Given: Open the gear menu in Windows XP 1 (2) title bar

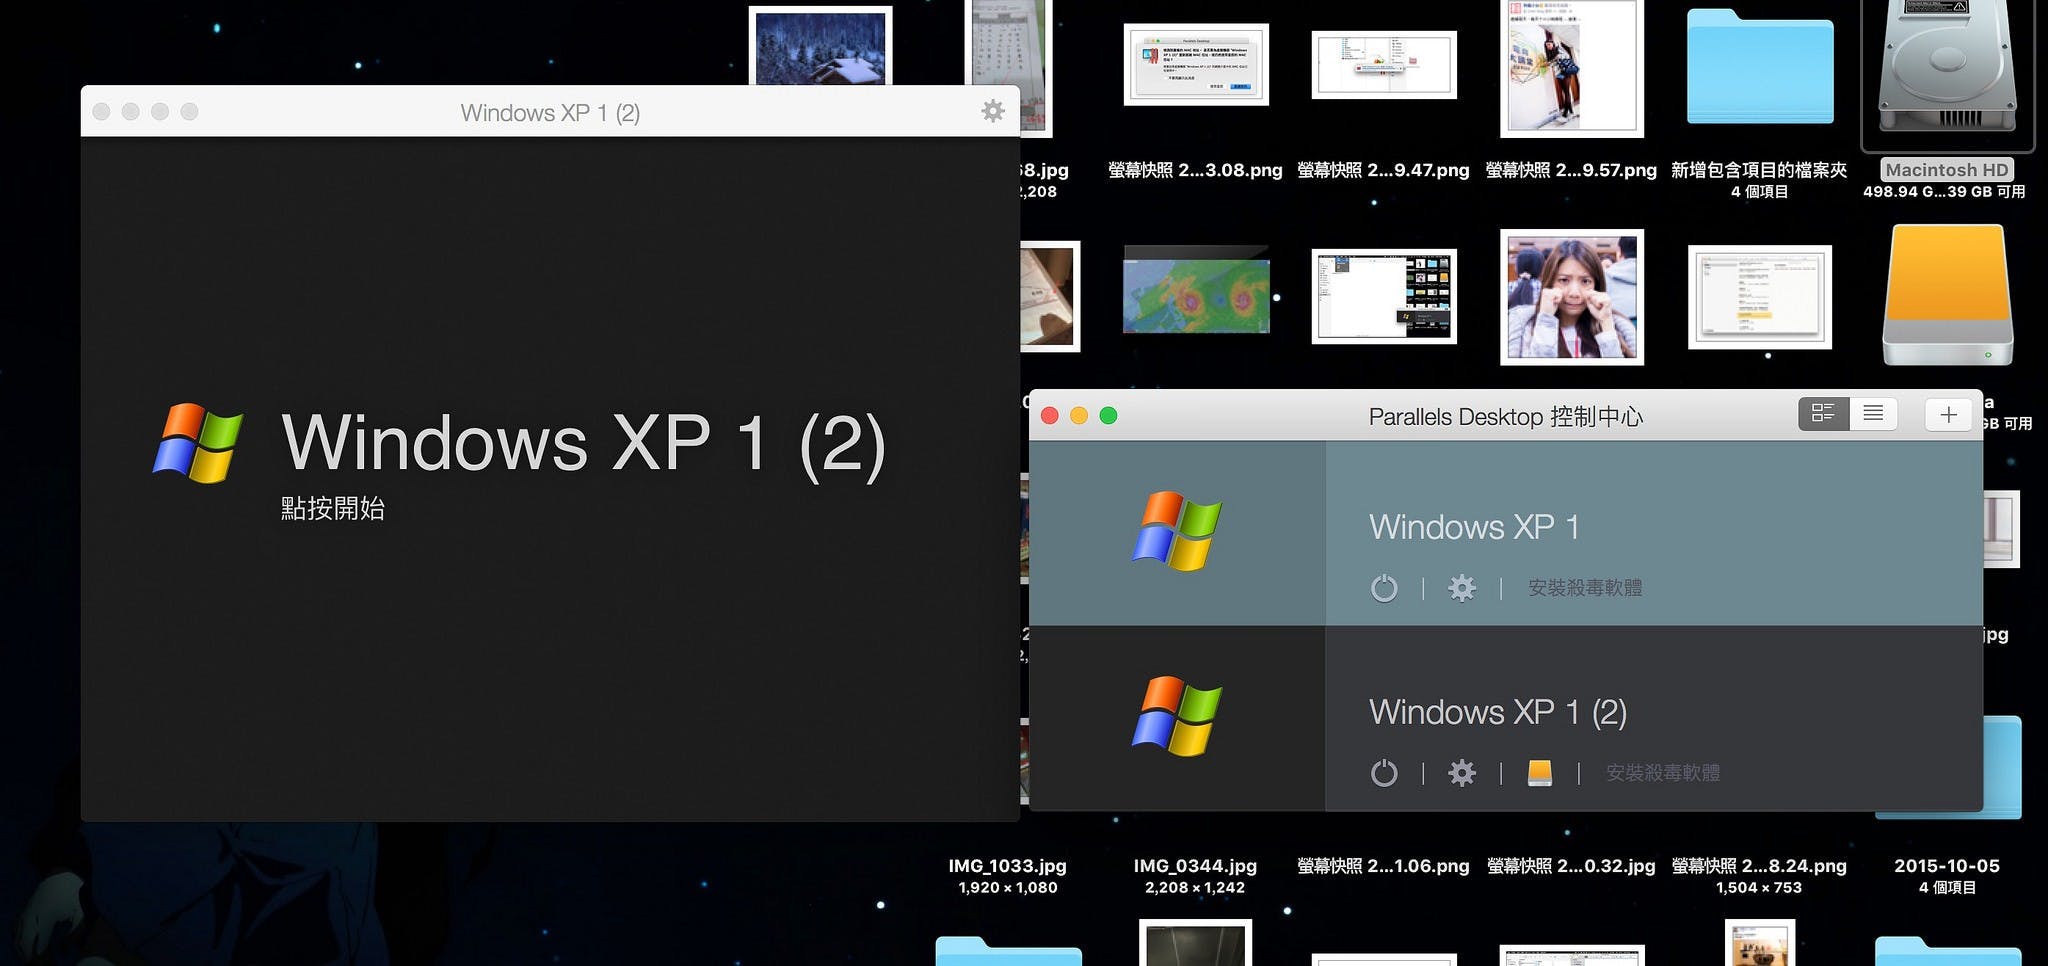Looking at the screenshot, I should [992, 111].
